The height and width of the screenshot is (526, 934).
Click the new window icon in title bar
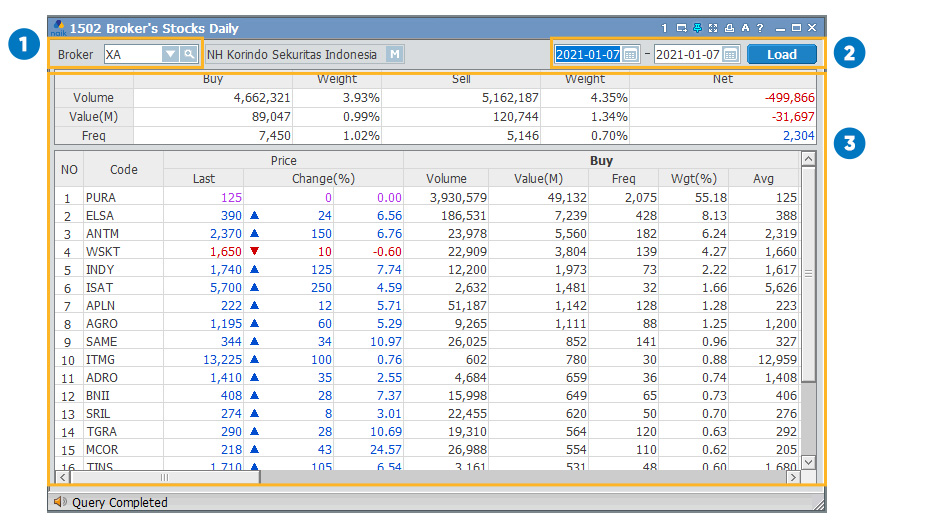pyautogui.click(x=681, y=29)
